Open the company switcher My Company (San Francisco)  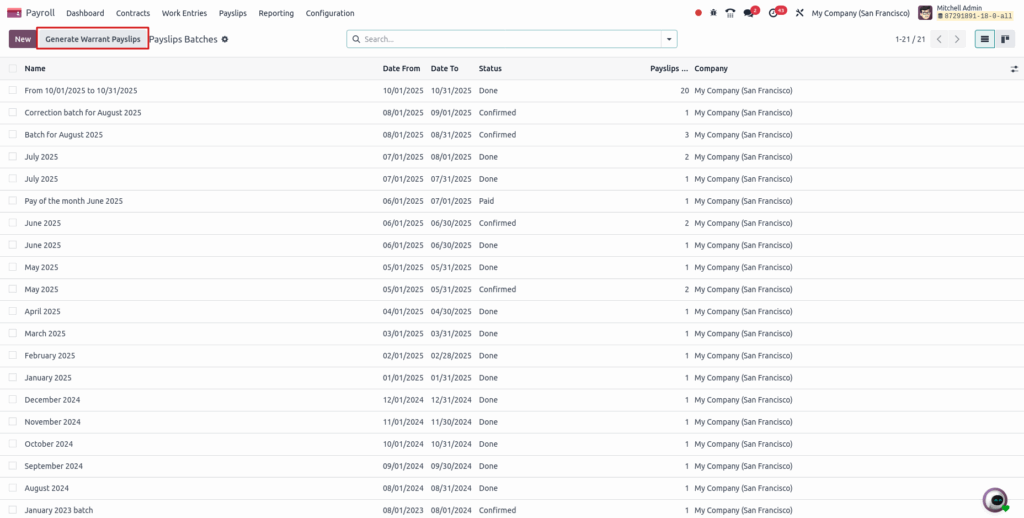coord(860,13)
